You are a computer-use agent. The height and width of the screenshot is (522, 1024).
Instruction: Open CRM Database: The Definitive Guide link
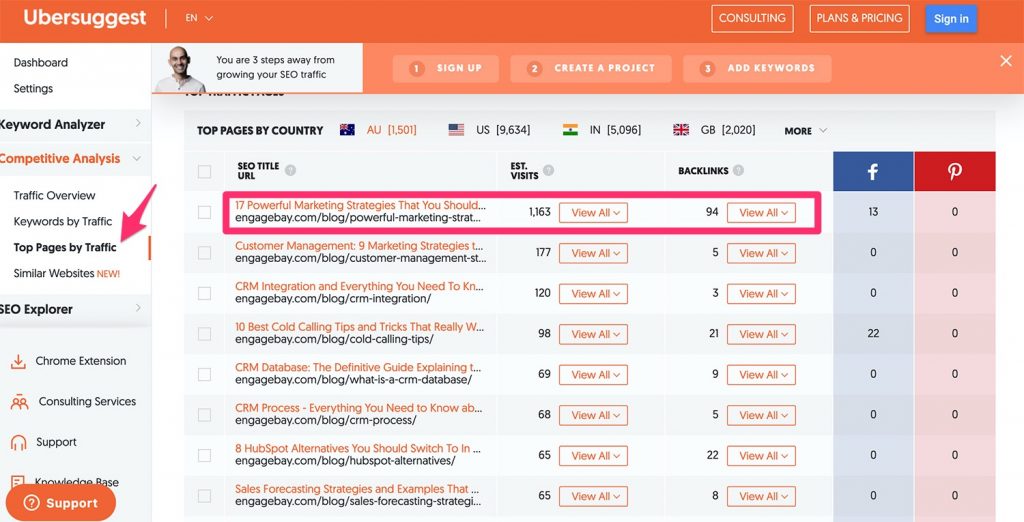(x=358, y=367)
